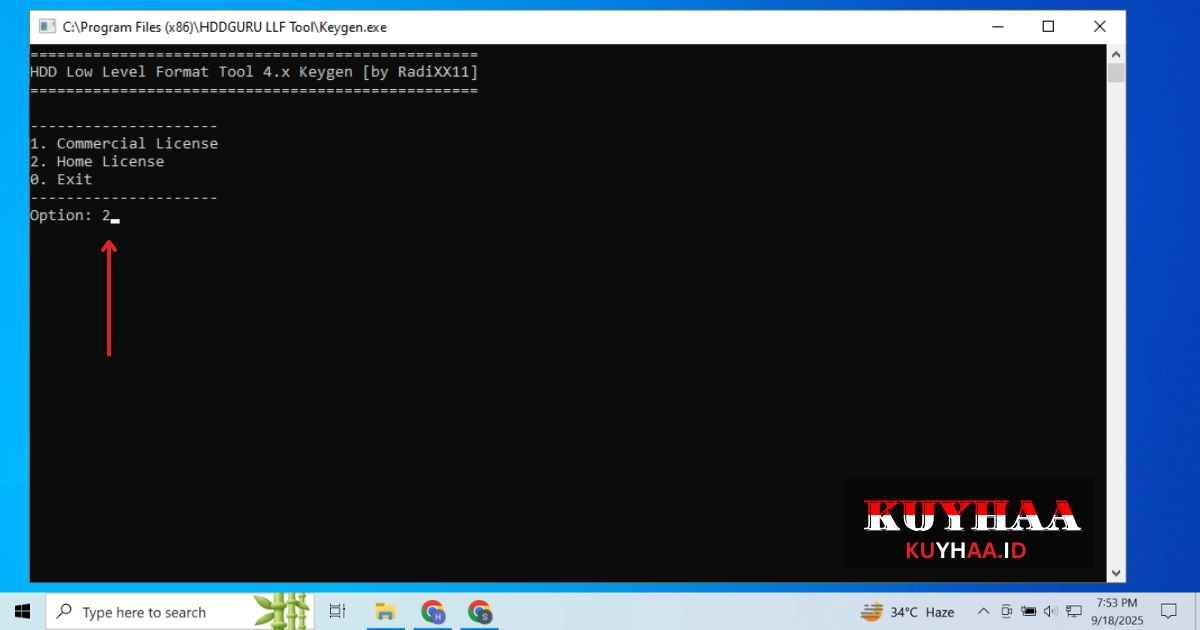The width and height of the screenshot is (1200, 630).
Task: Open File Explorer from the taskbar
Action: (384, 611)
